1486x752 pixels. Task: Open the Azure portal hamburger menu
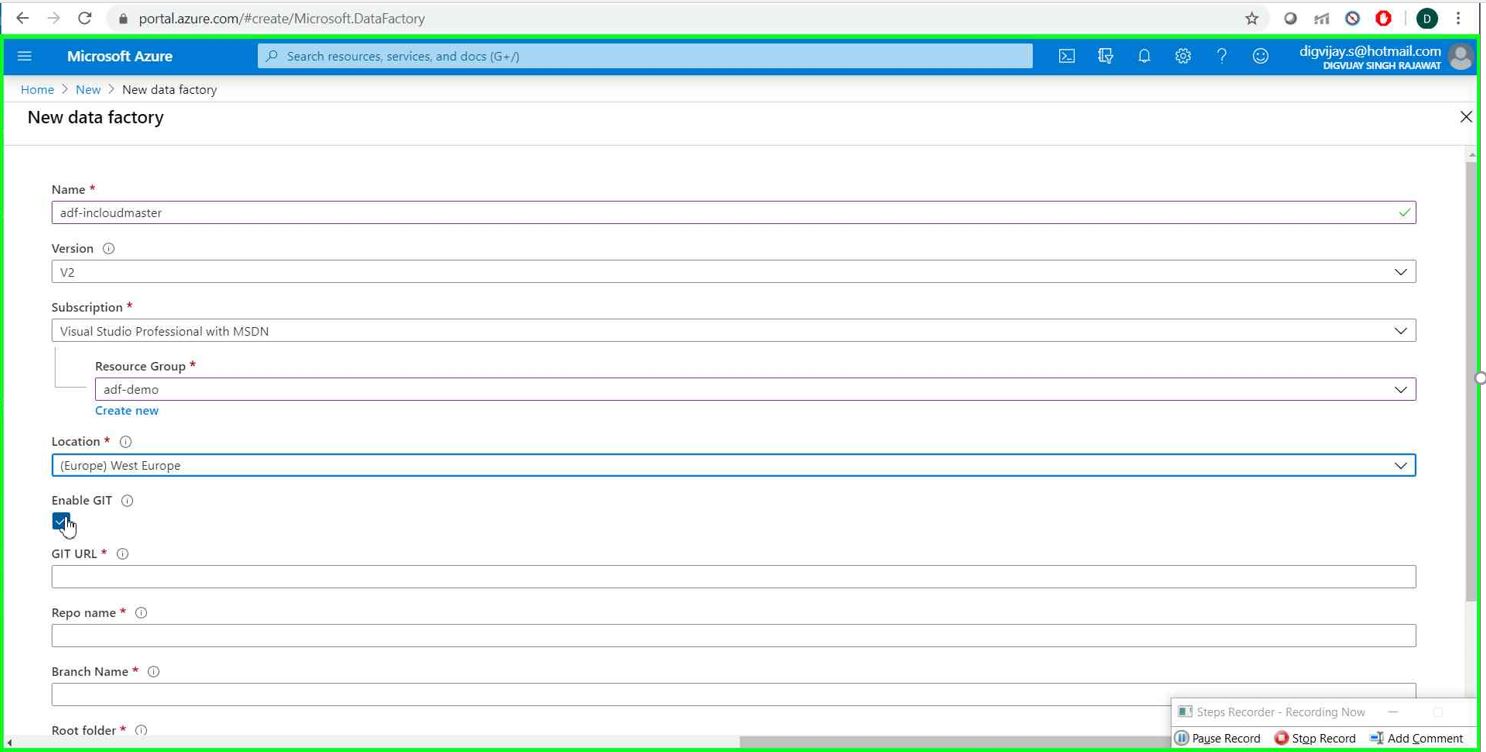[25, 56]
